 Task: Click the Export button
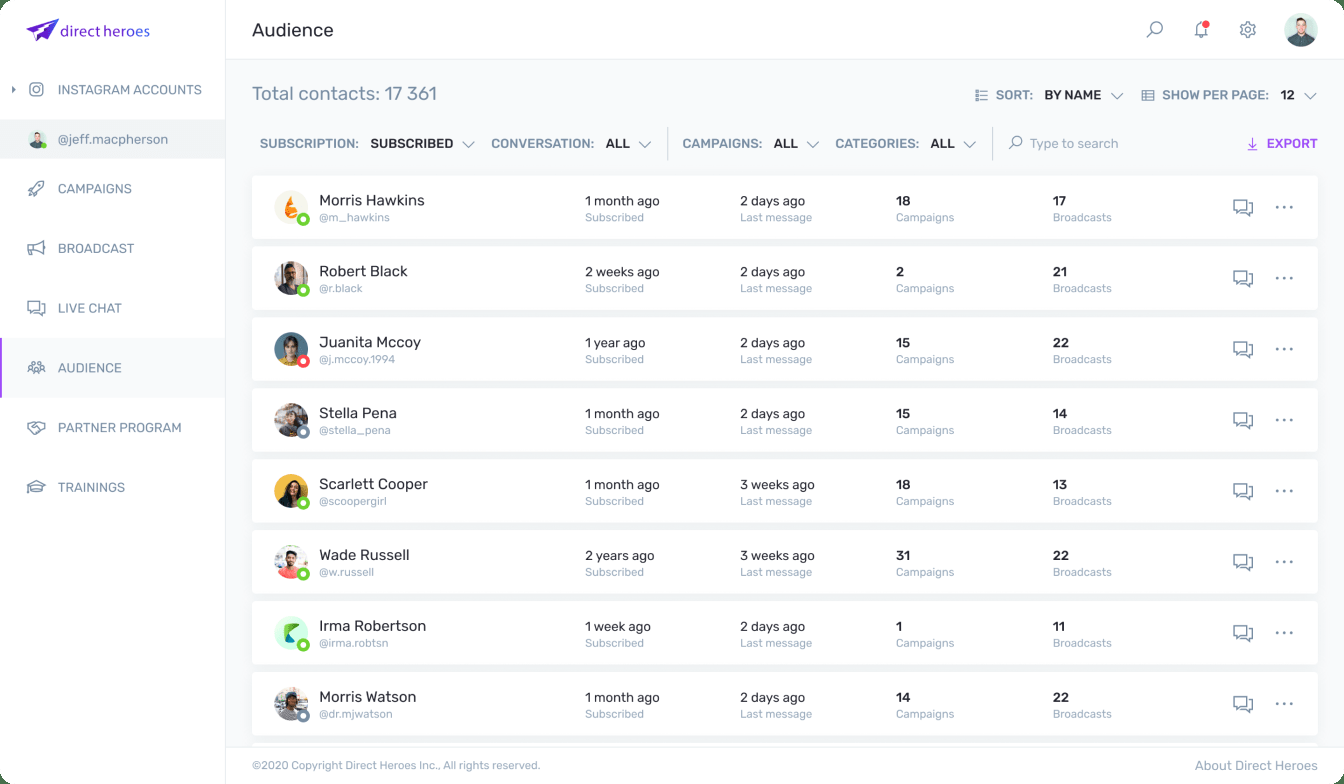click(x=1282, y=144)
